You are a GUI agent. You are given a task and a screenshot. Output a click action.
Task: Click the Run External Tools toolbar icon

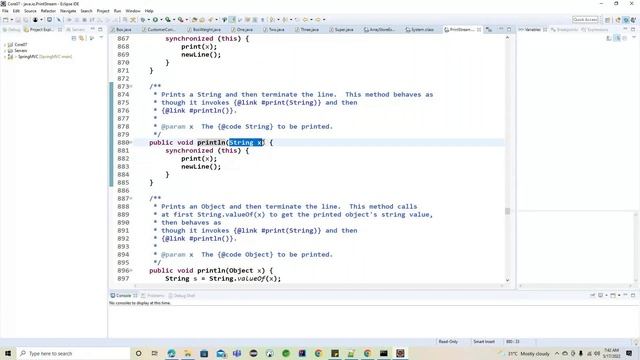[x=180, y=20]
